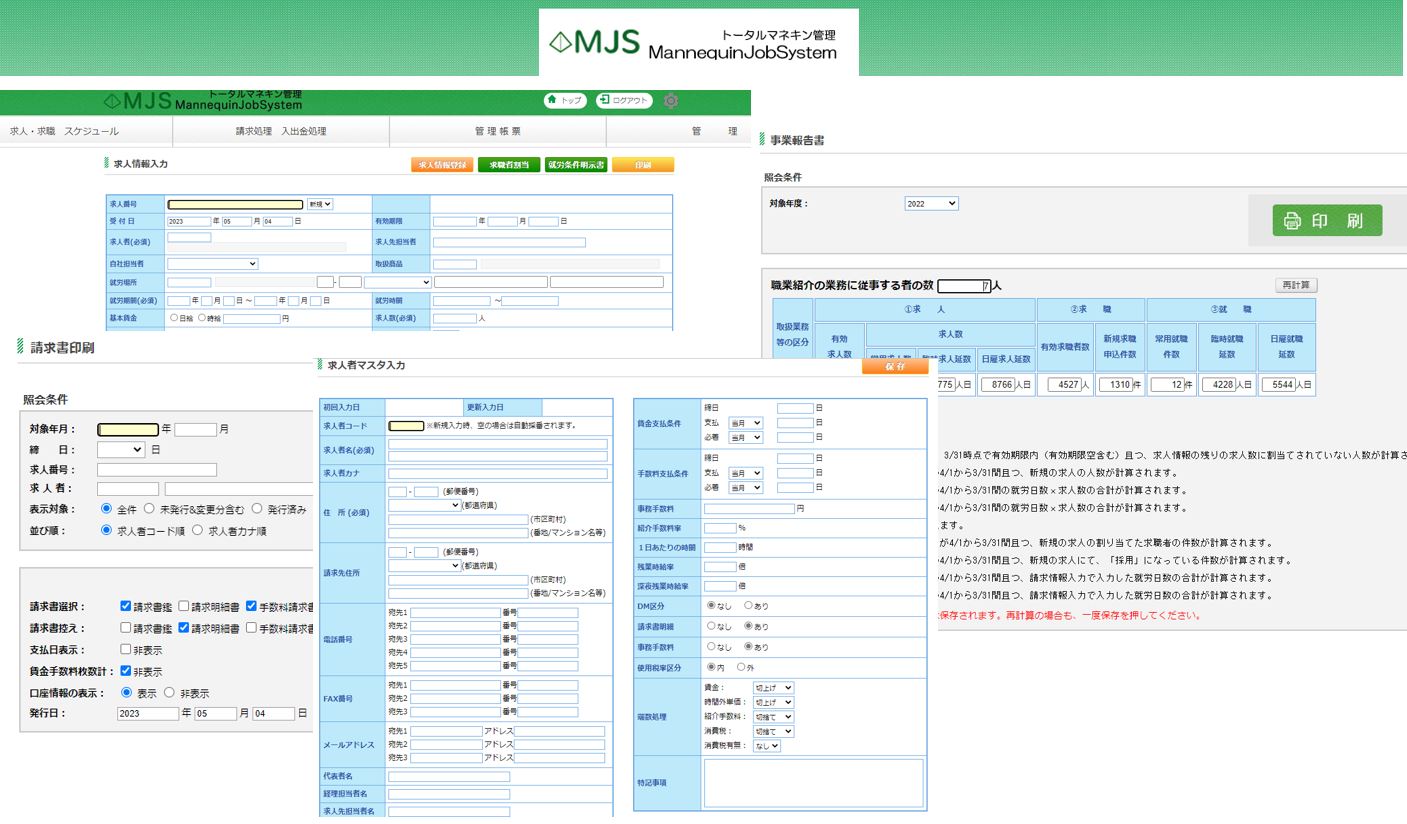1407x824 pixels.
Task: Select the 時給 radio button
Action: [x=201, y=318]
